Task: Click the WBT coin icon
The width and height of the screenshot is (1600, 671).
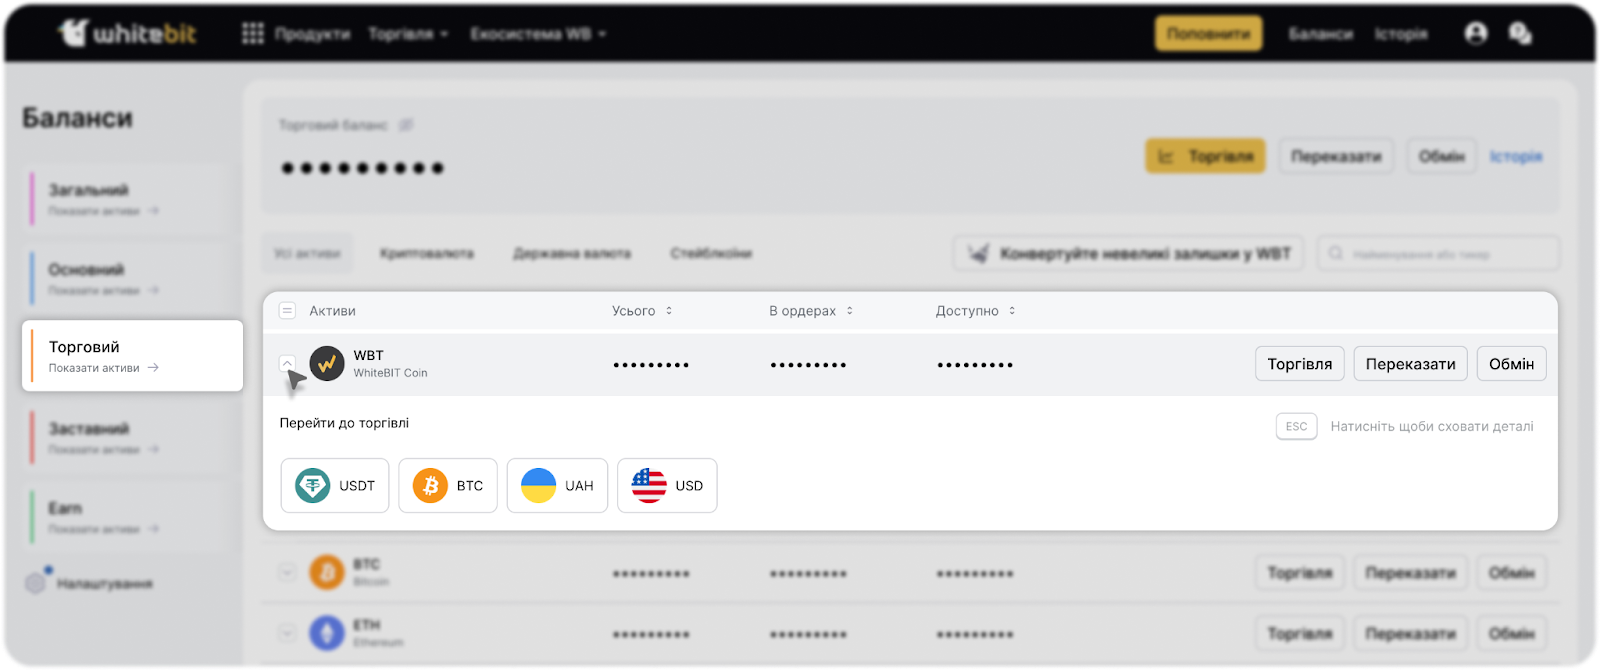Action: click(x=327, y=364)
